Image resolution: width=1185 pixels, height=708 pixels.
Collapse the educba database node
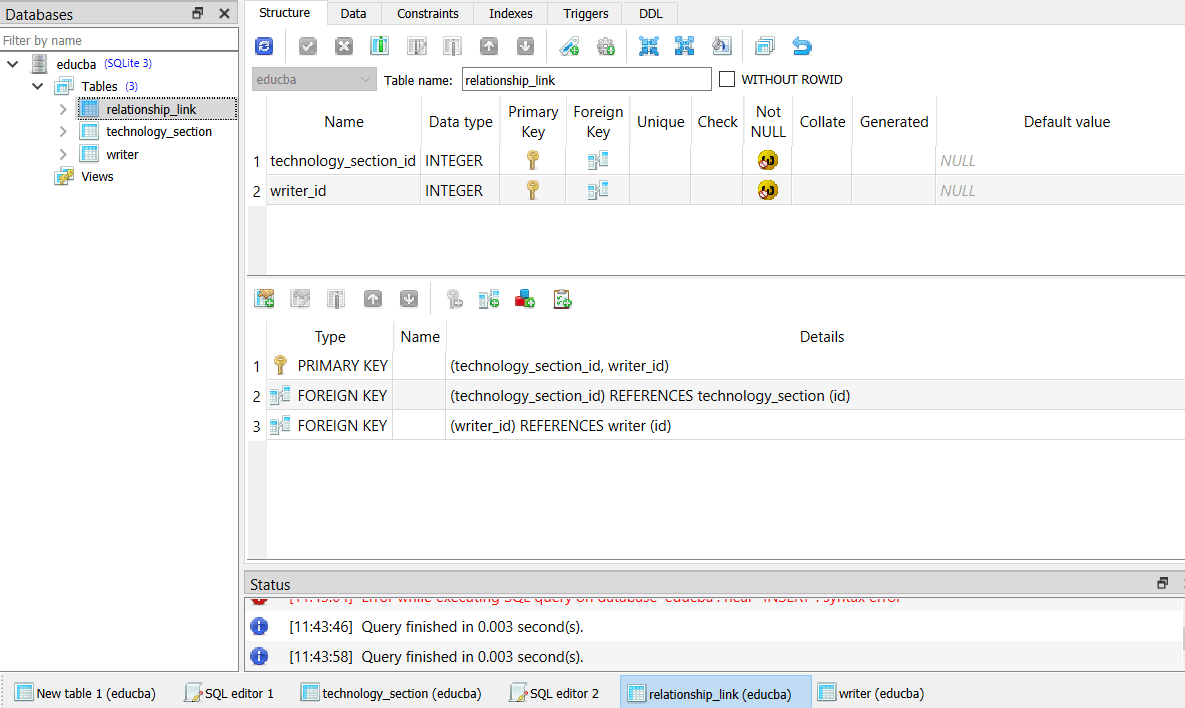point(13,64)
